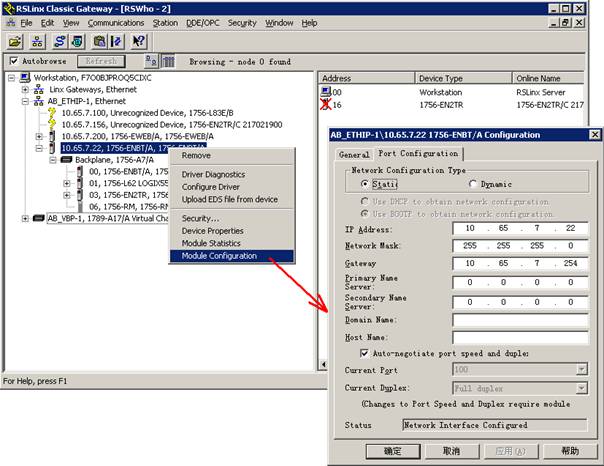This screenshot has width=604, height=466.
Task: Click the Backplane 1756-A7/A chassis icon
Action: 66,159
